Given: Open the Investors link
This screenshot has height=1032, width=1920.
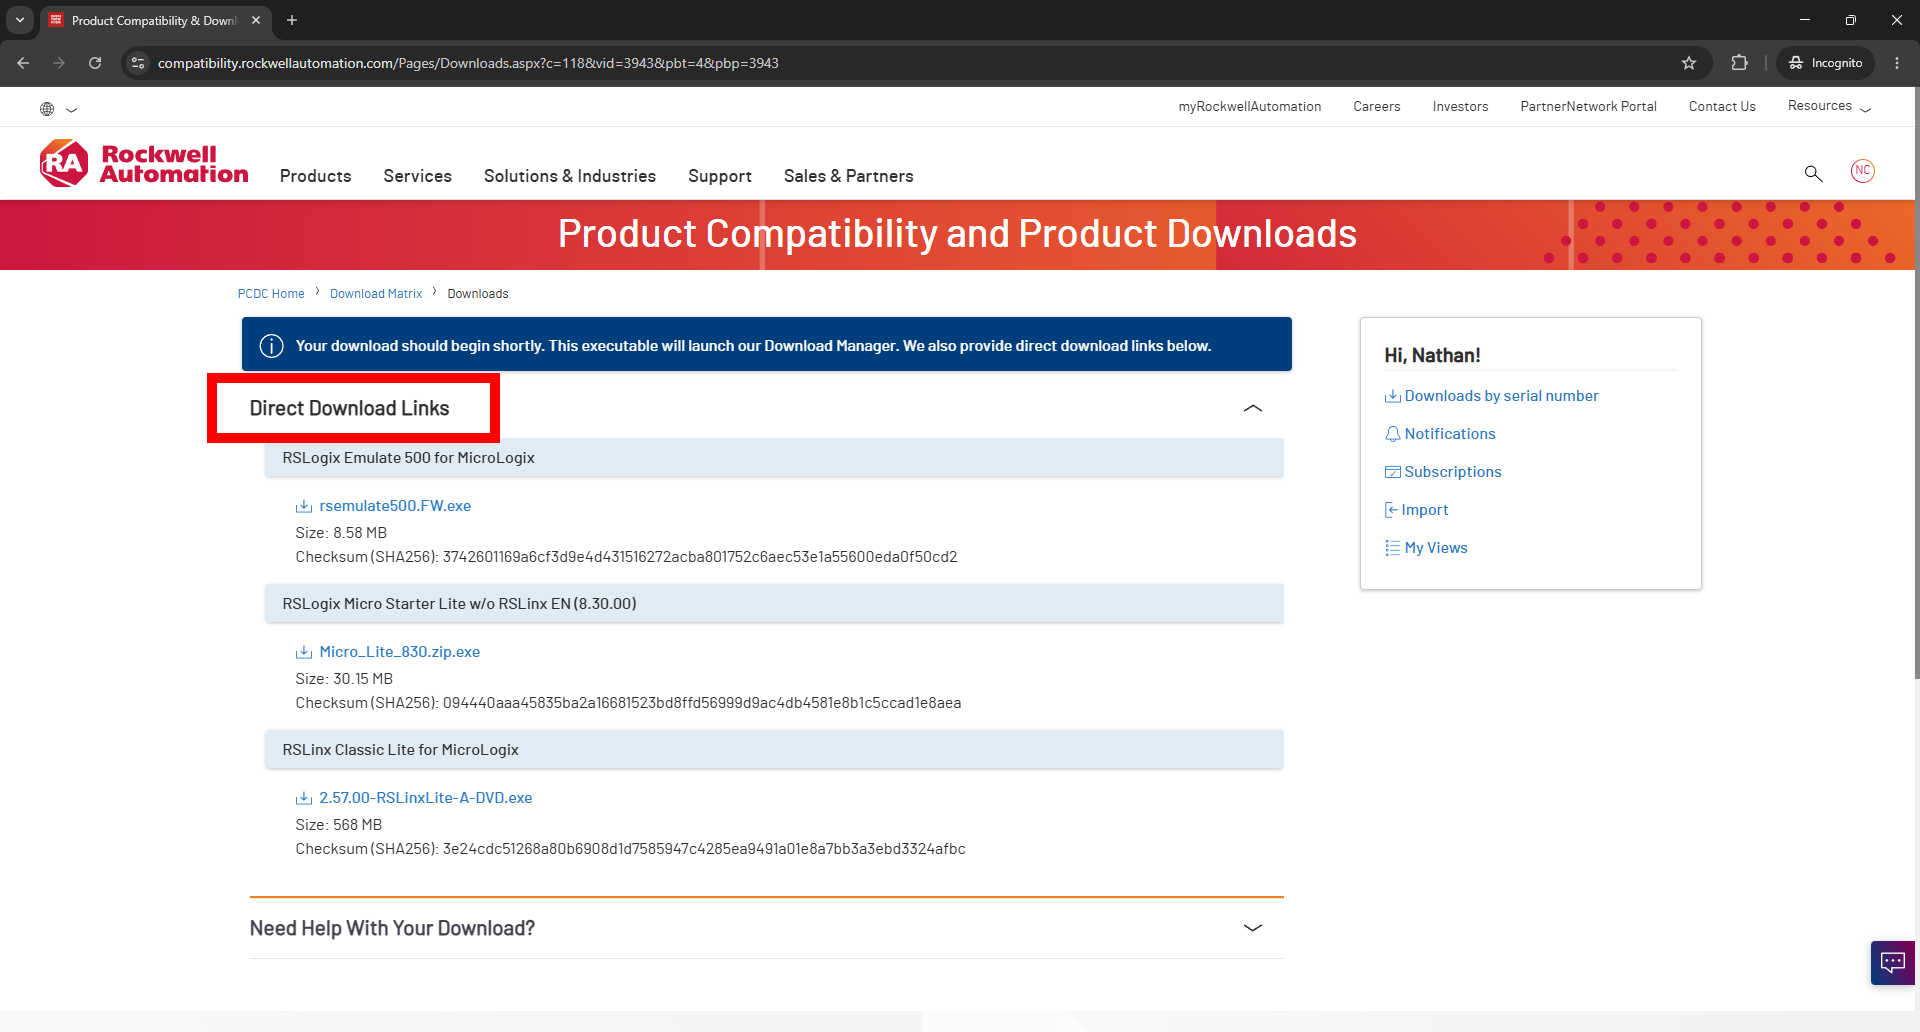Looking at the screenshot, I should click(x=1460, y=106).
